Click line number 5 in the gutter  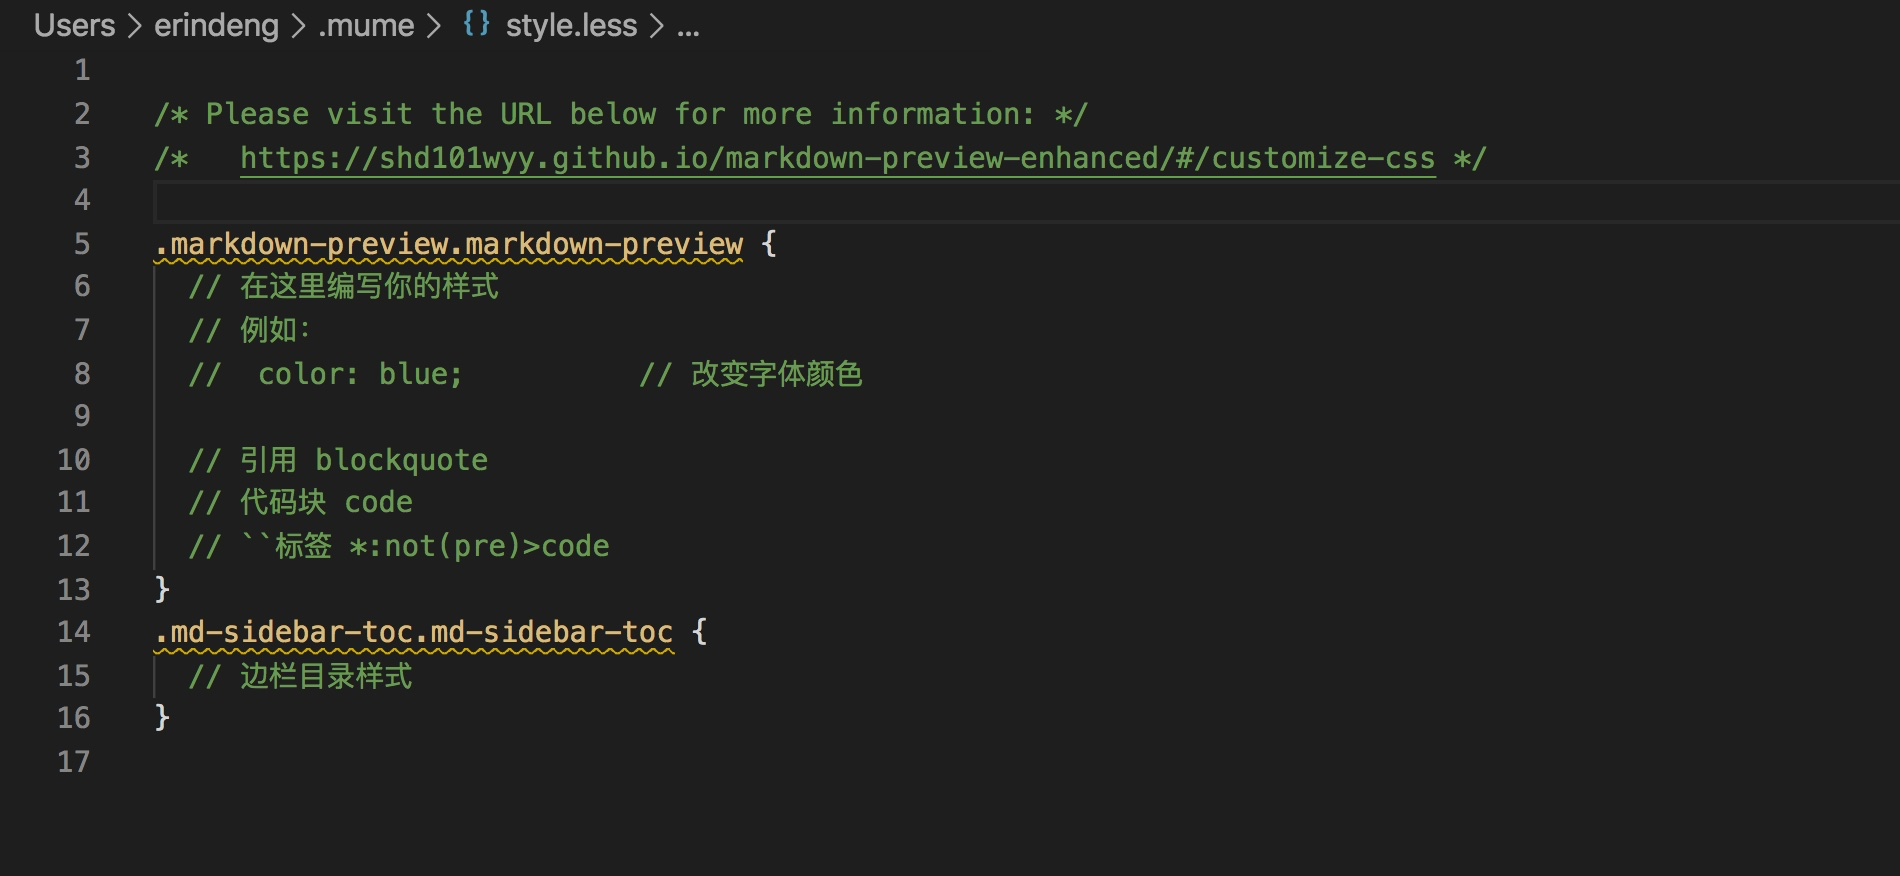click(82, 244)
